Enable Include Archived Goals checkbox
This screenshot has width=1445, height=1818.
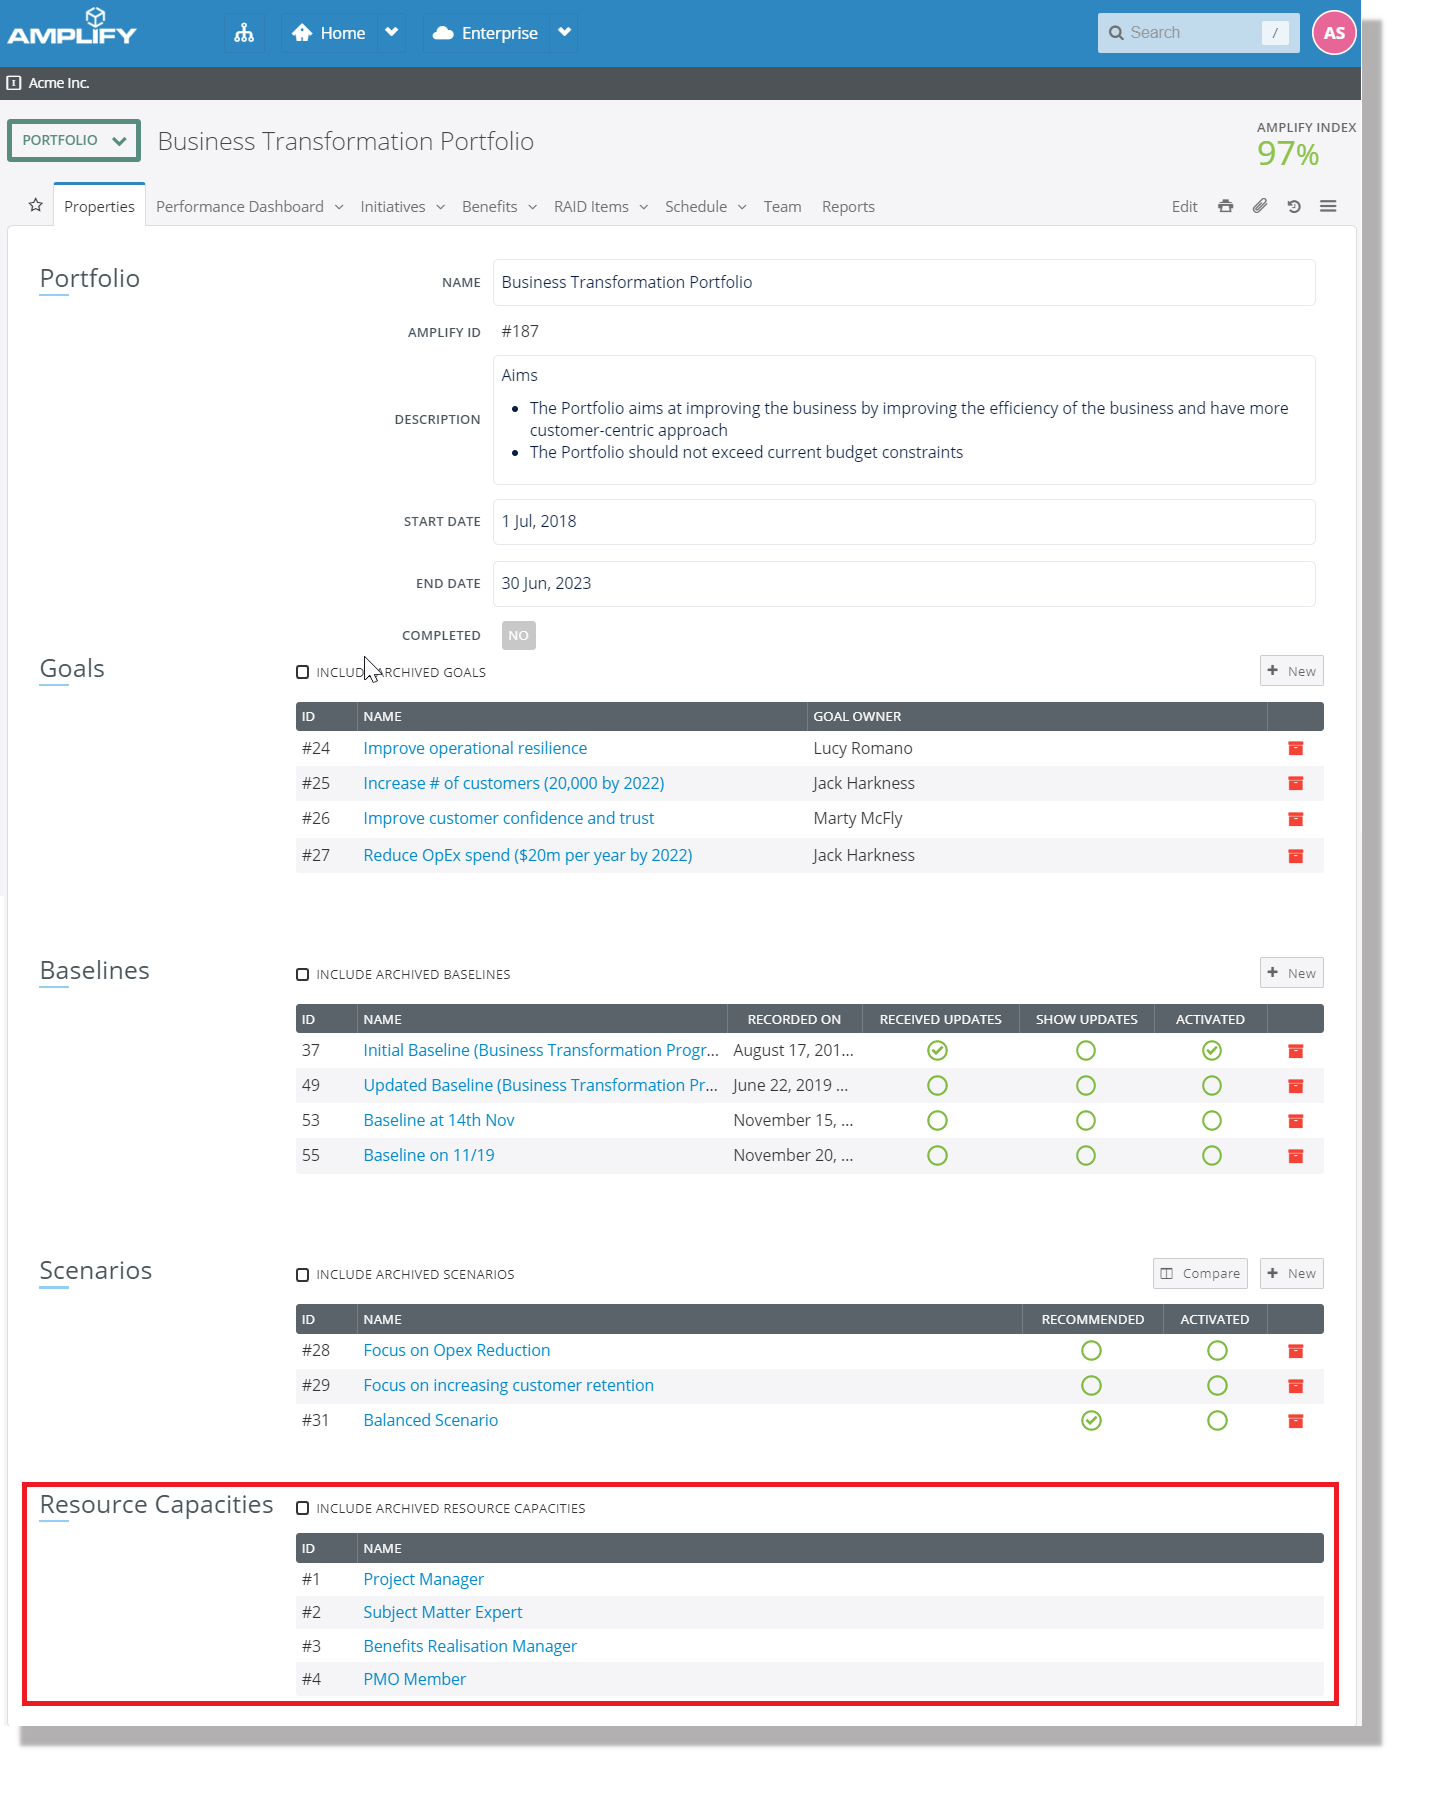point(303,672)
